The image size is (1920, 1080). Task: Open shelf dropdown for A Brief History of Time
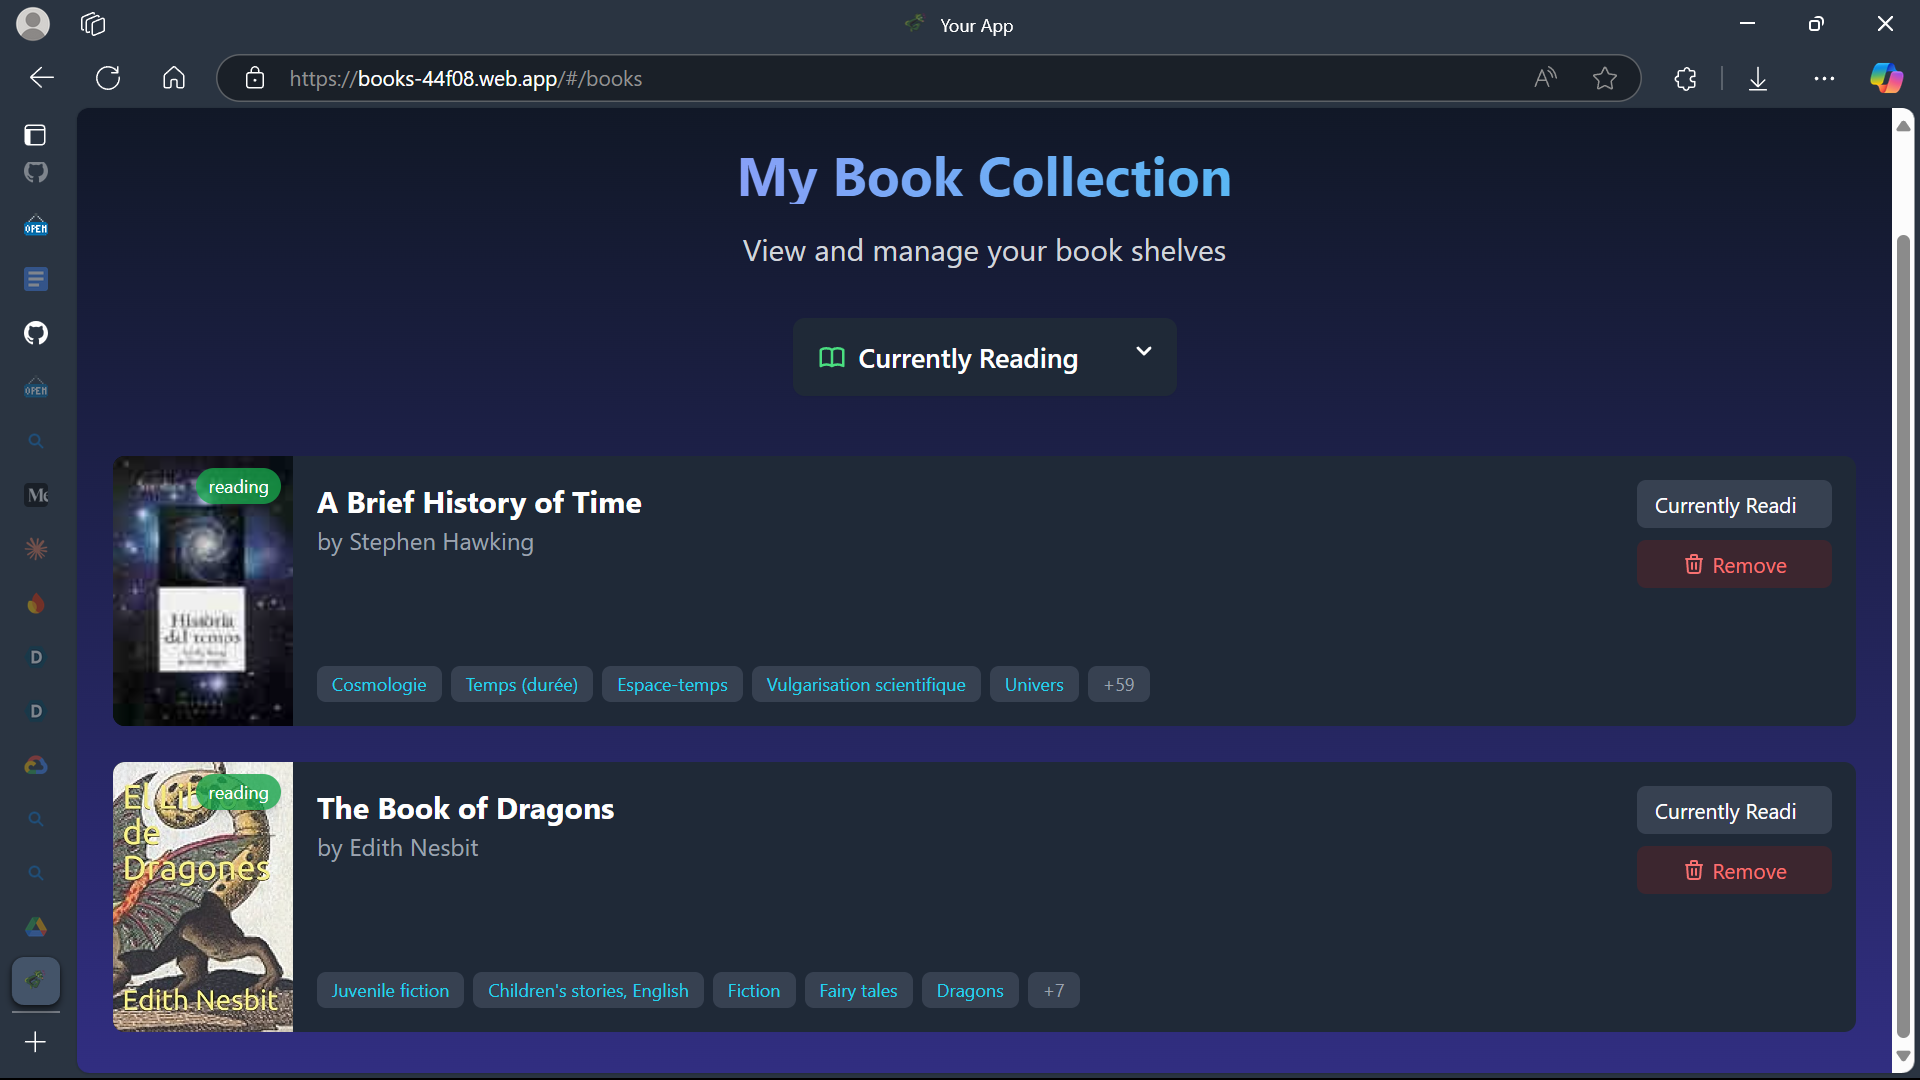click(1733, 505)
